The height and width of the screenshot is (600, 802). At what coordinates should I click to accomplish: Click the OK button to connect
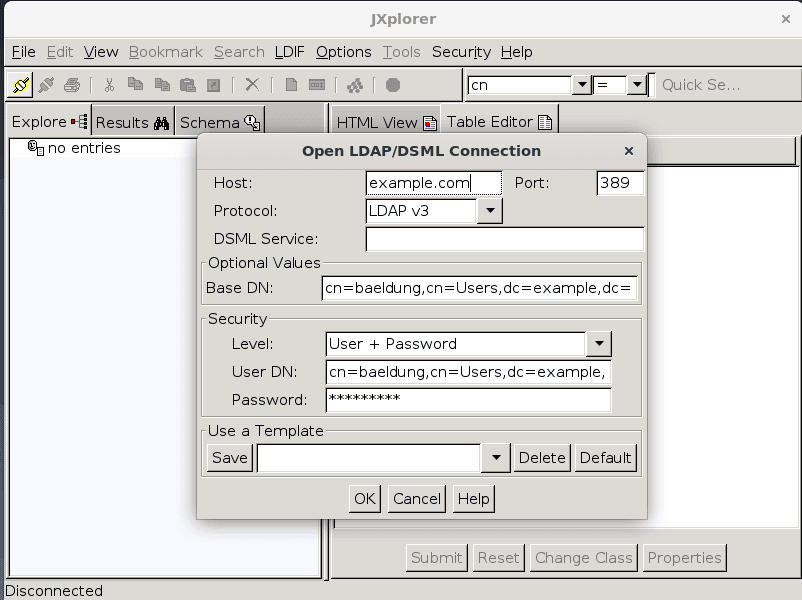[x=364, y=498]
